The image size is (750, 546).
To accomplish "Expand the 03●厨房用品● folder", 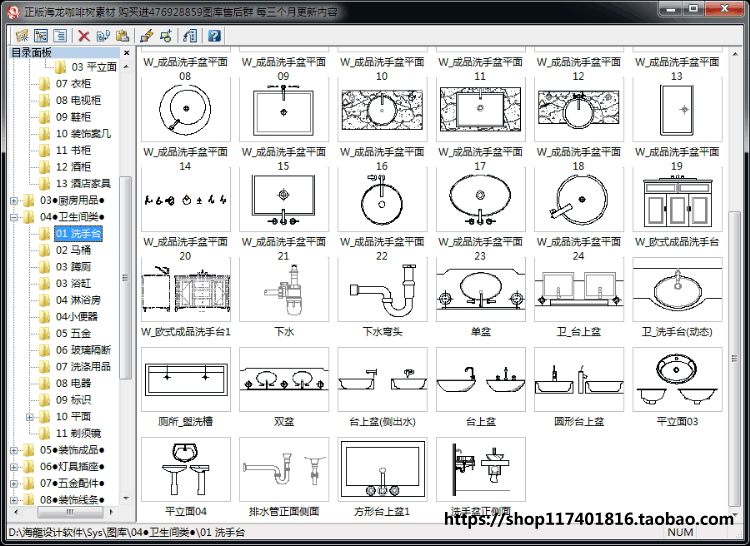I will point(14,200).
